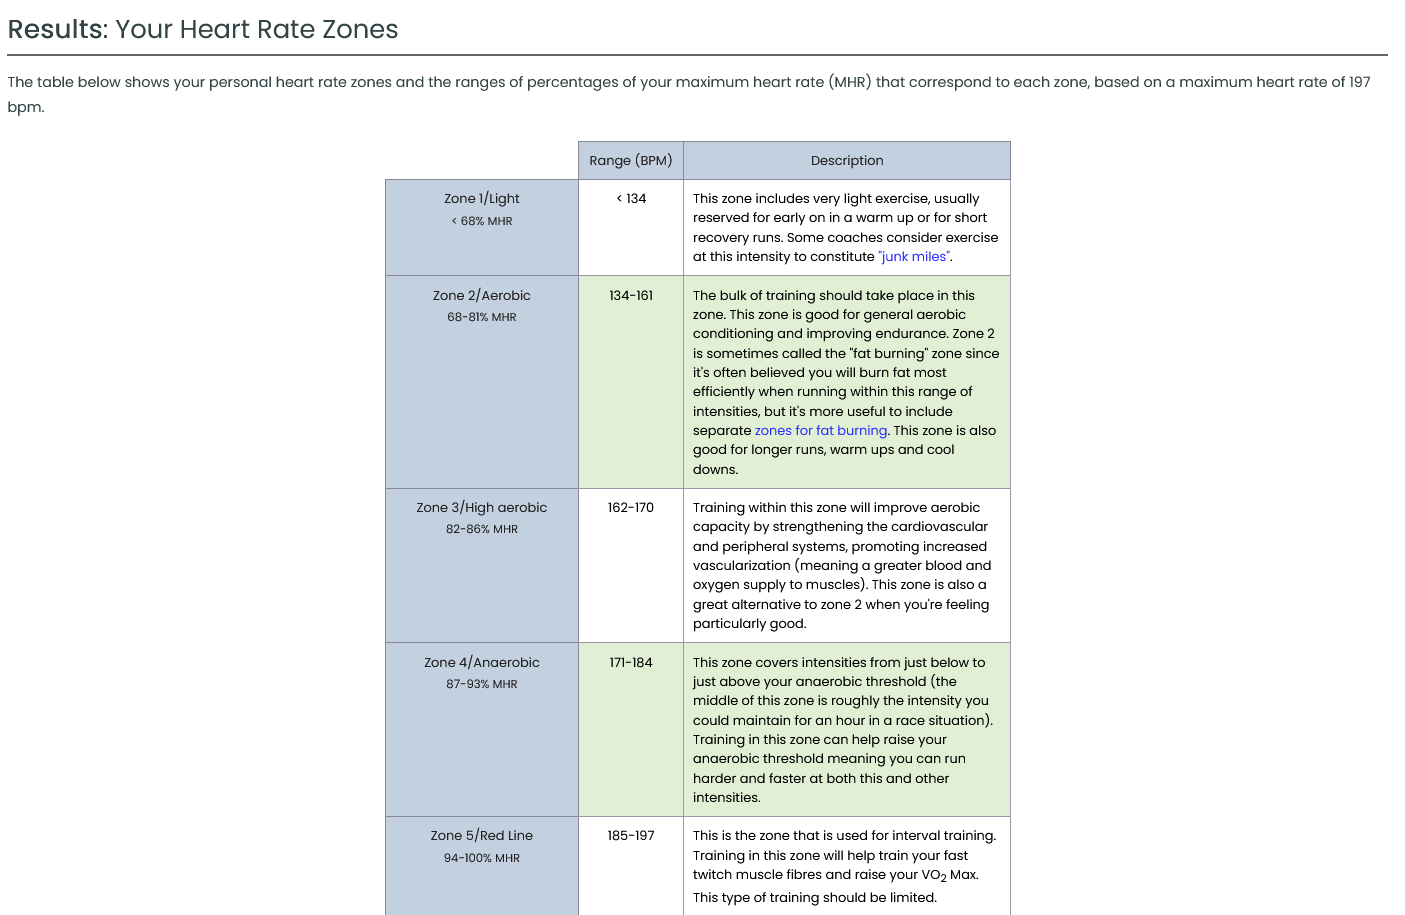Click the Zone 2 description starting "The bulk of training"
Image resolution: width=1405 pixels, height=915 pixels.
click(x=846, y=382)
